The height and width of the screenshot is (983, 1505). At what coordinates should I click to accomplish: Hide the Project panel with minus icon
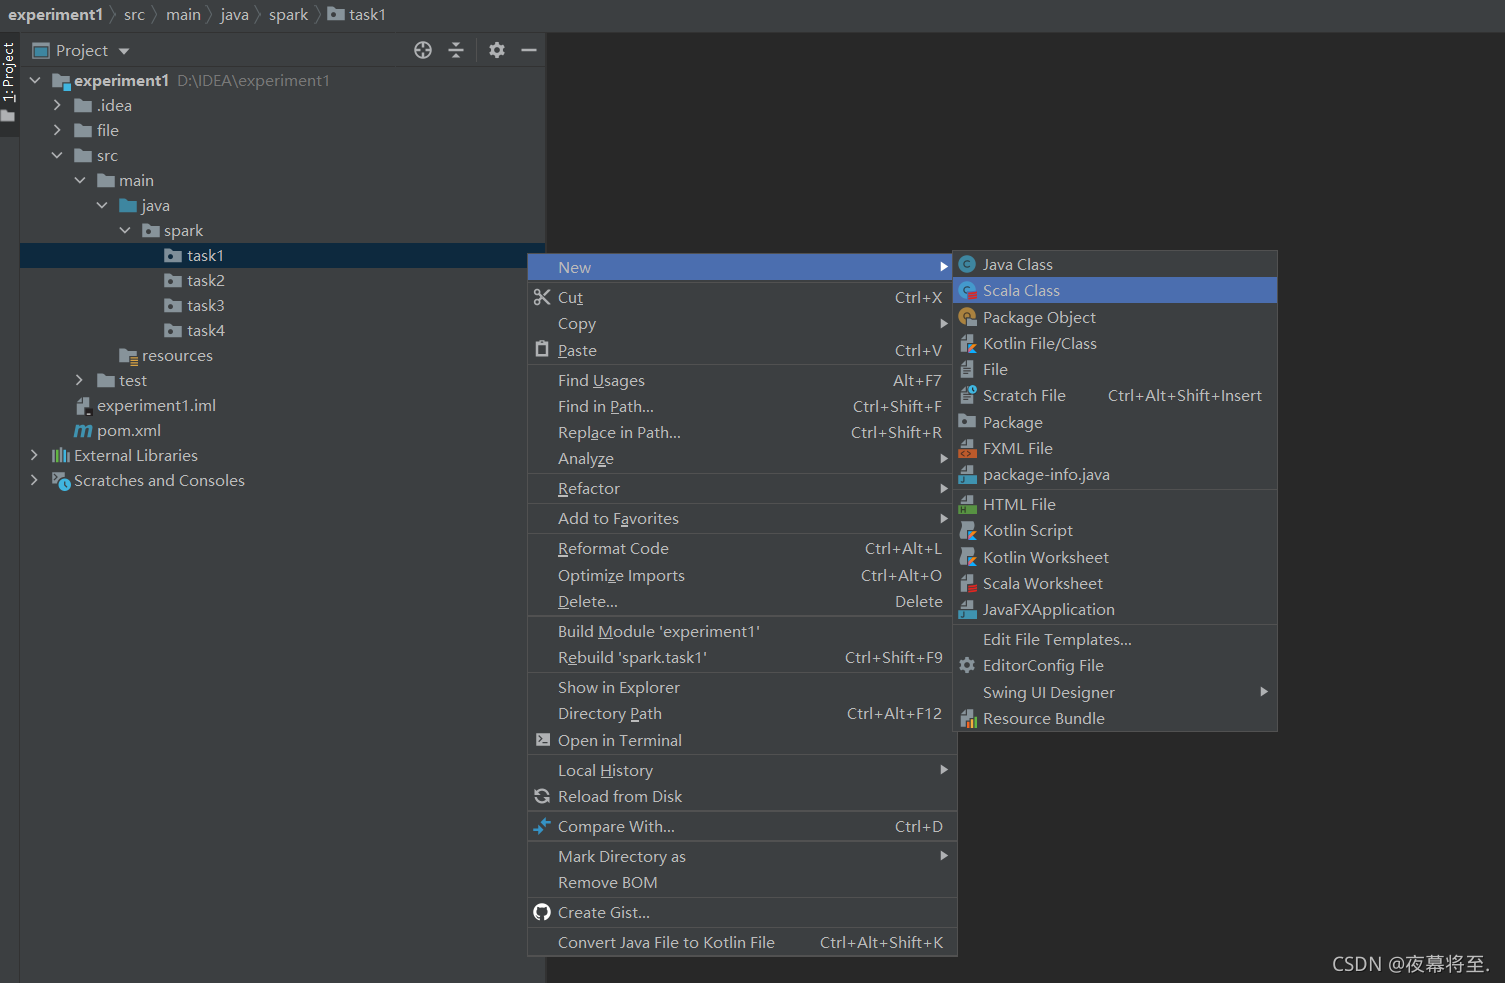(x=529, y=50)
